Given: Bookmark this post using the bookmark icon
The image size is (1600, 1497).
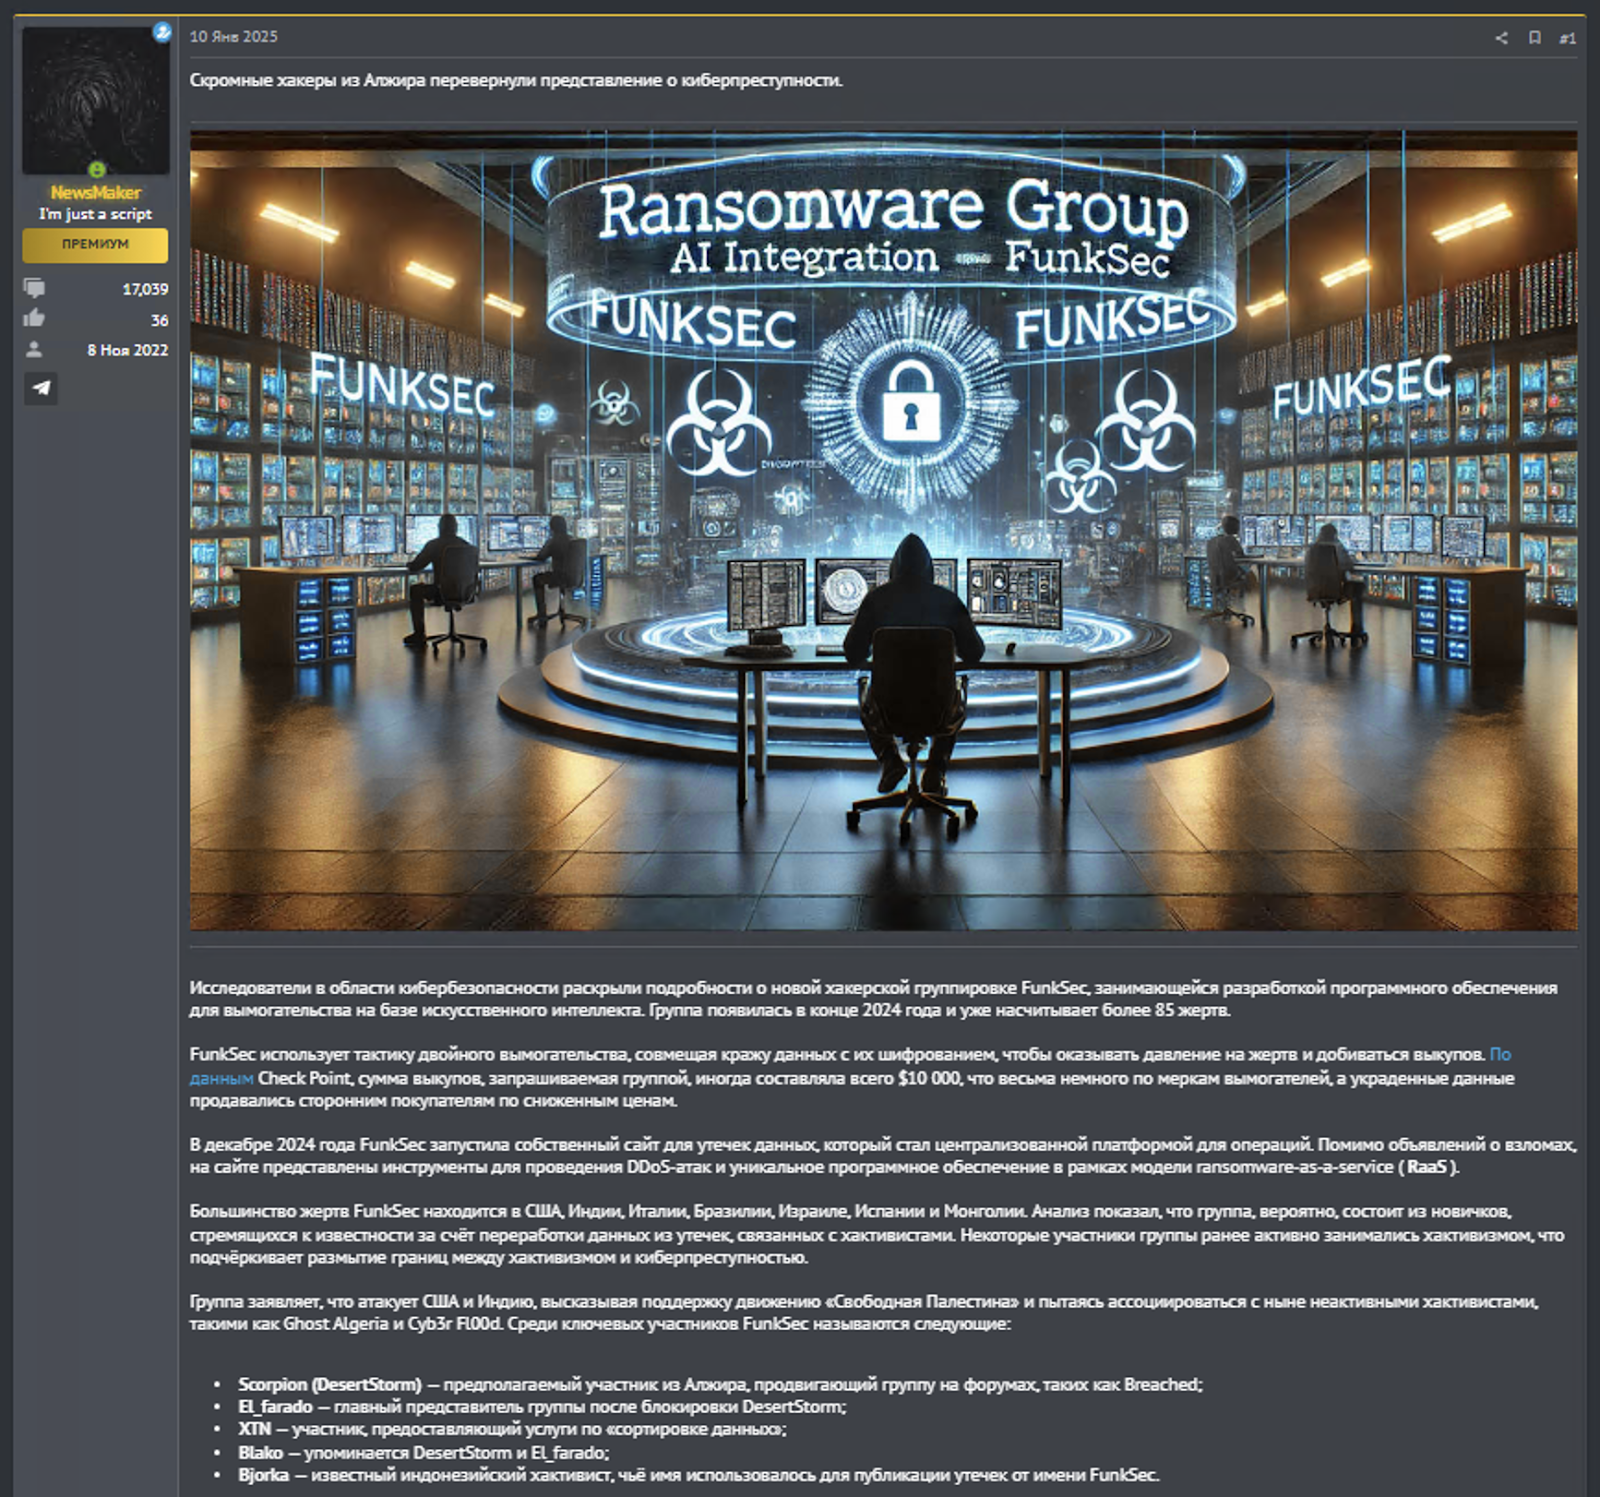Looking at the screenshot, I should click(x=1534, y=38).
